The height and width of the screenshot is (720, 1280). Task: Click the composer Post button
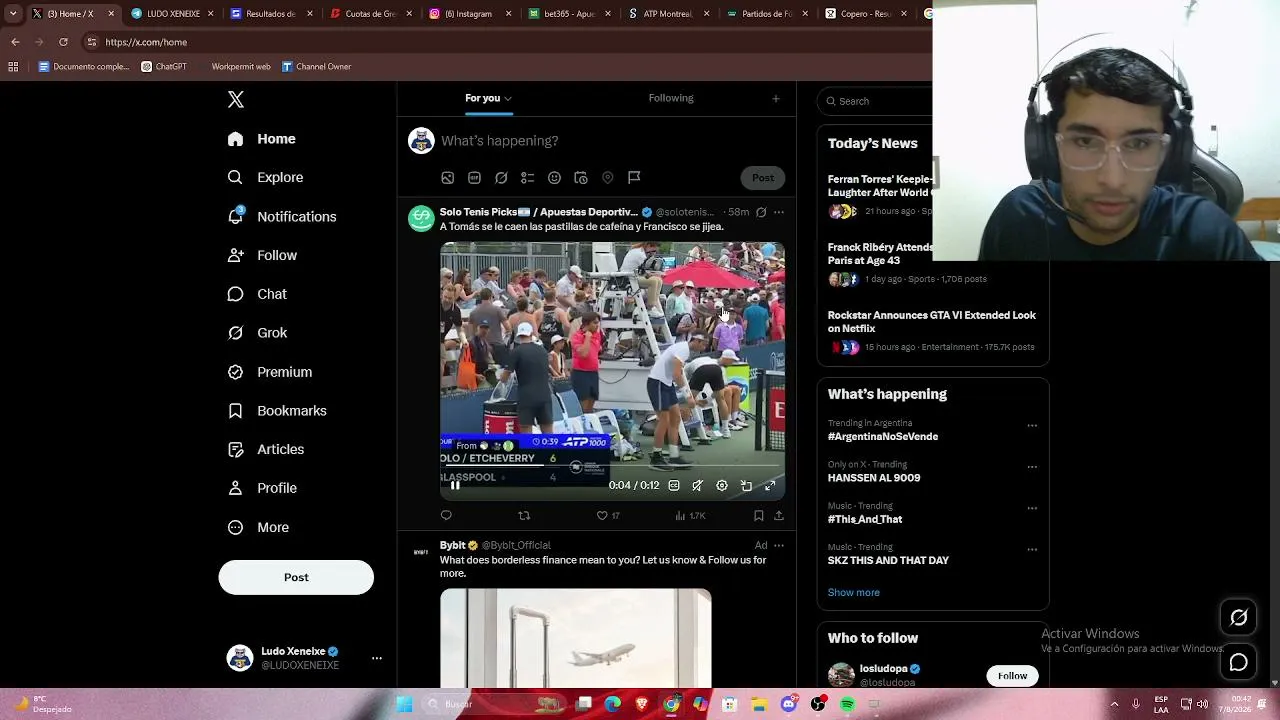coord(763,178)
